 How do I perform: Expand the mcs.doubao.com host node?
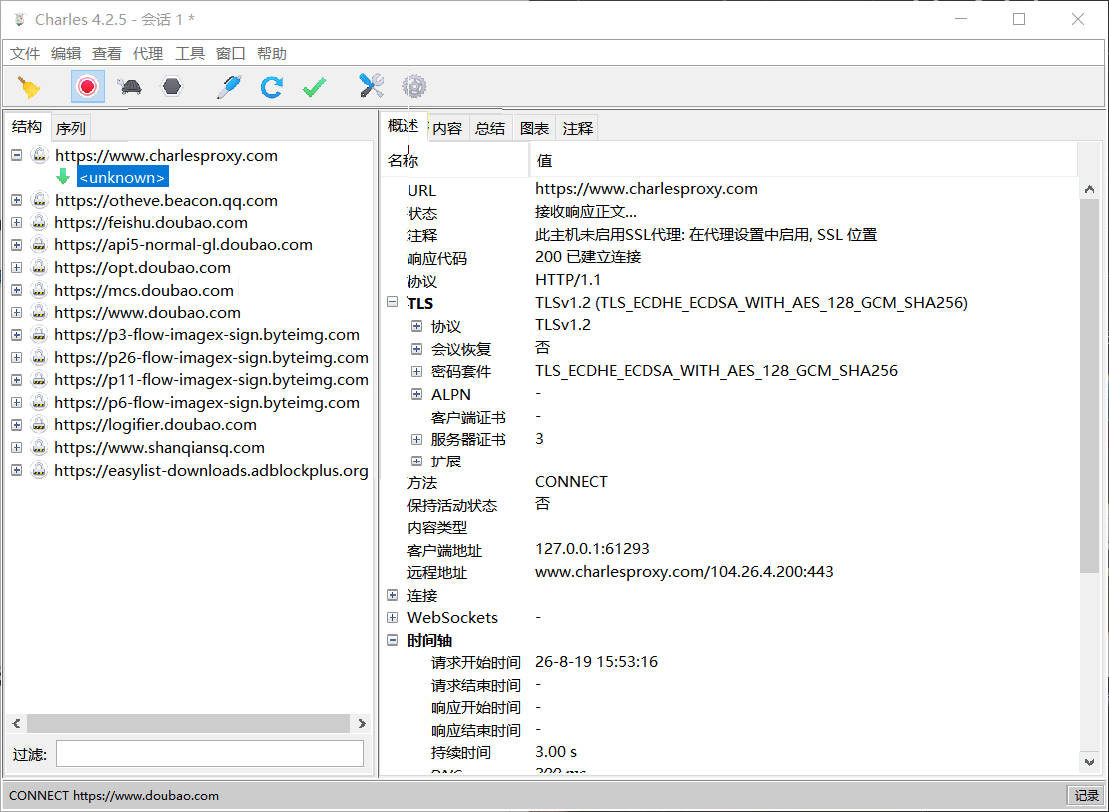(16, 290)
